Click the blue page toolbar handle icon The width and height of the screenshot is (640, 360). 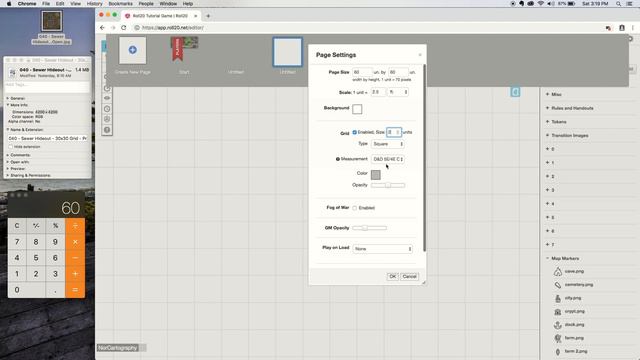point(515,92)
